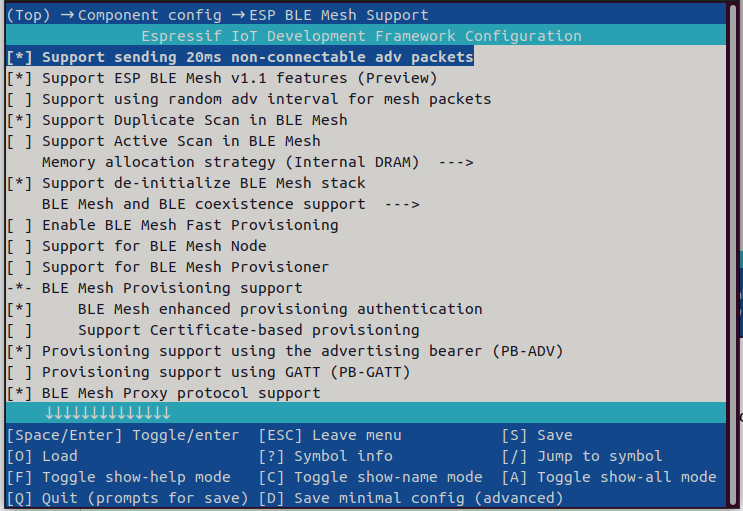Enable random adv interval for mesh packets
This screenshot has height=511, width=743.
pos(19,99)
